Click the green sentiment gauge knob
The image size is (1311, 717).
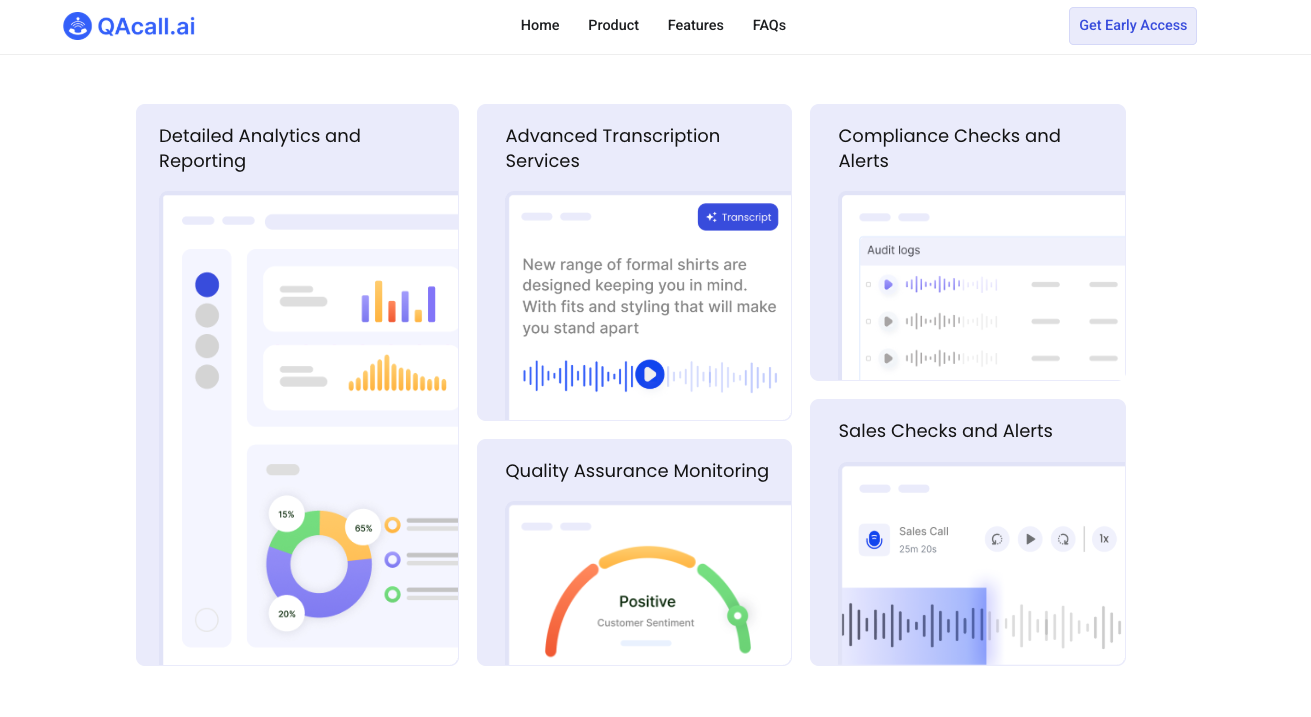[x=738, y=616]
